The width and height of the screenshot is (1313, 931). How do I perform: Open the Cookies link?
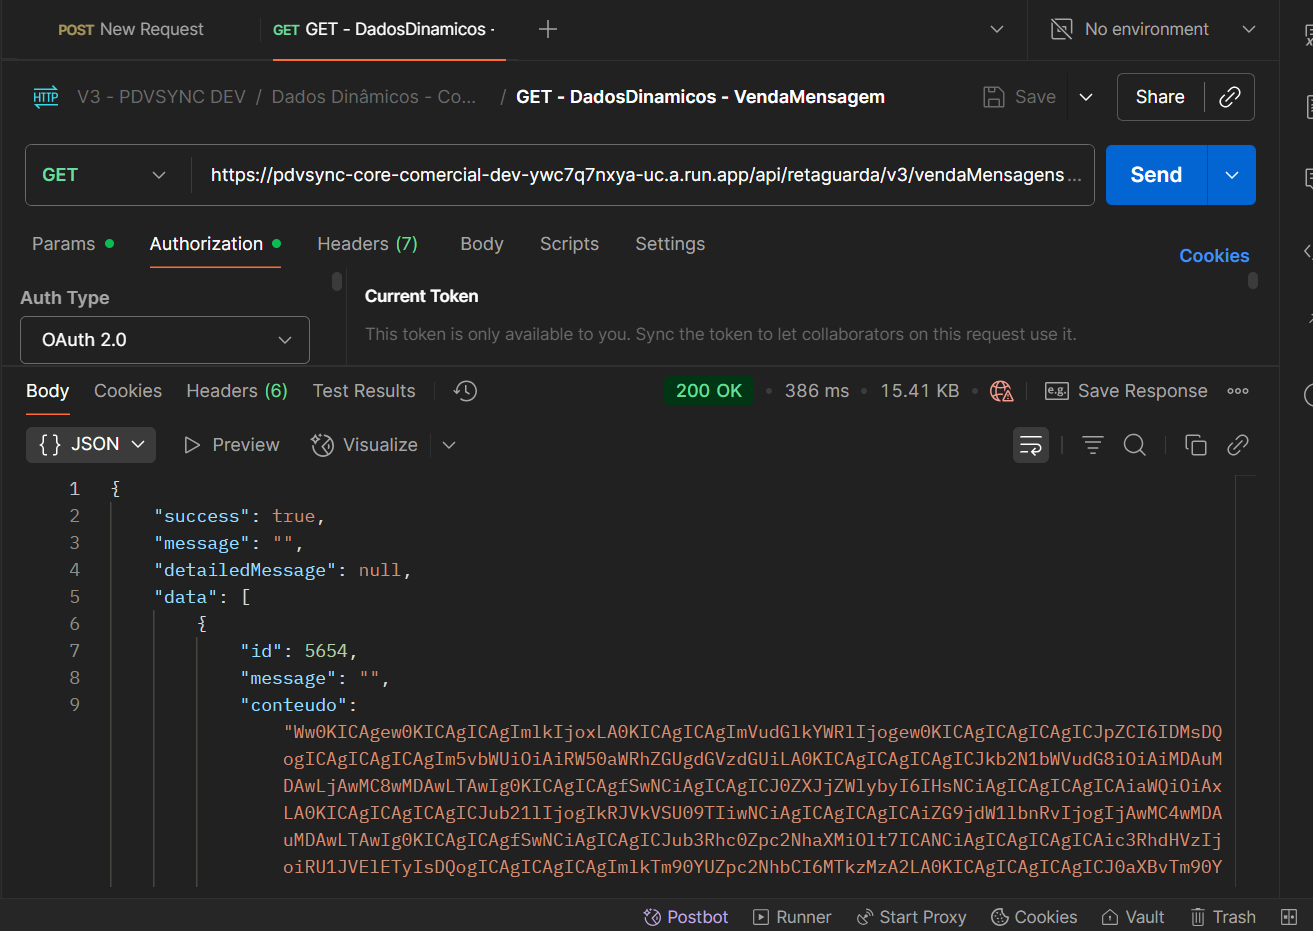1214,256
